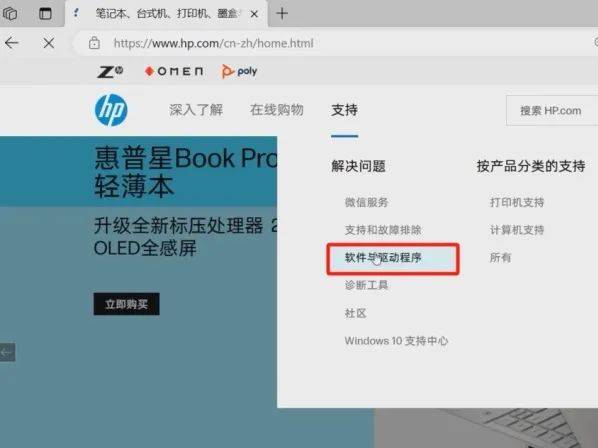Open a new browser tab

click(x=282, y=14)
